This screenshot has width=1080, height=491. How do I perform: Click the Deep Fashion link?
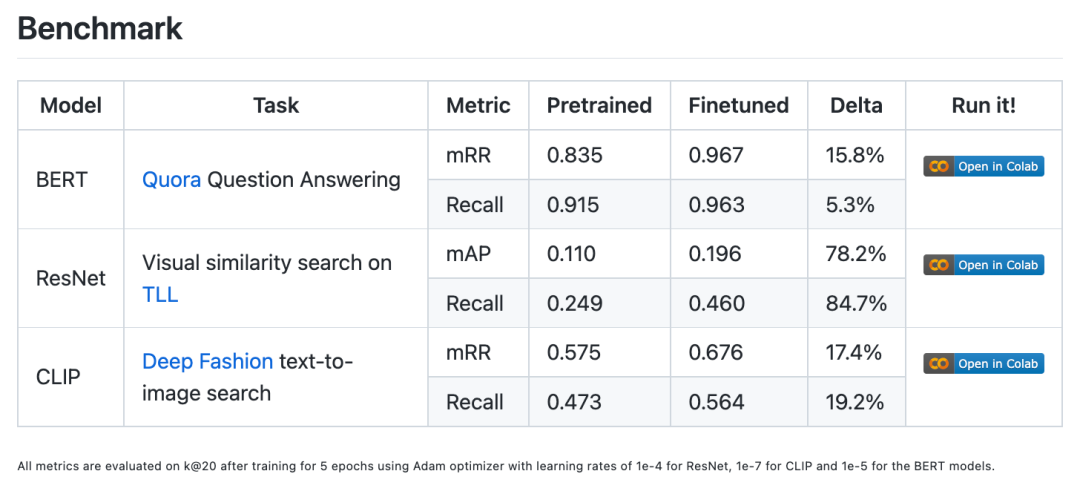tap(207, 361)
